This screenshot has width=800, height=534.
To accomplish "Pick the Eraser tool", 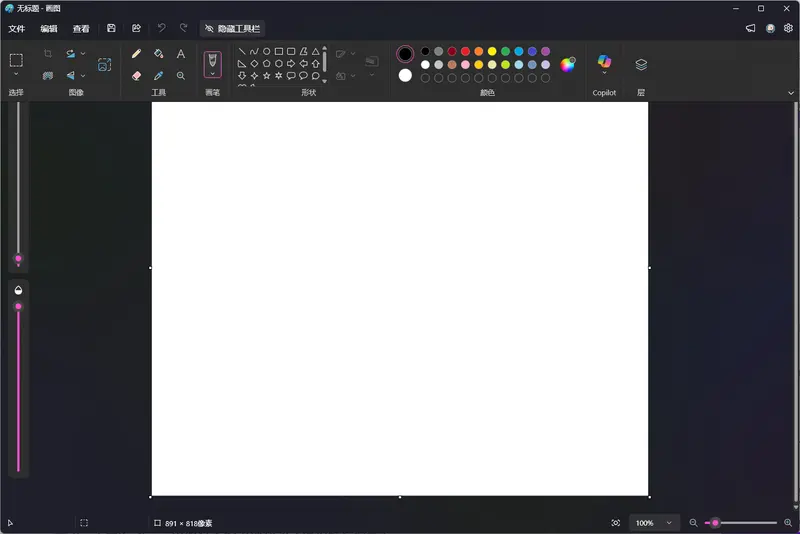I will tap(137, 76).
